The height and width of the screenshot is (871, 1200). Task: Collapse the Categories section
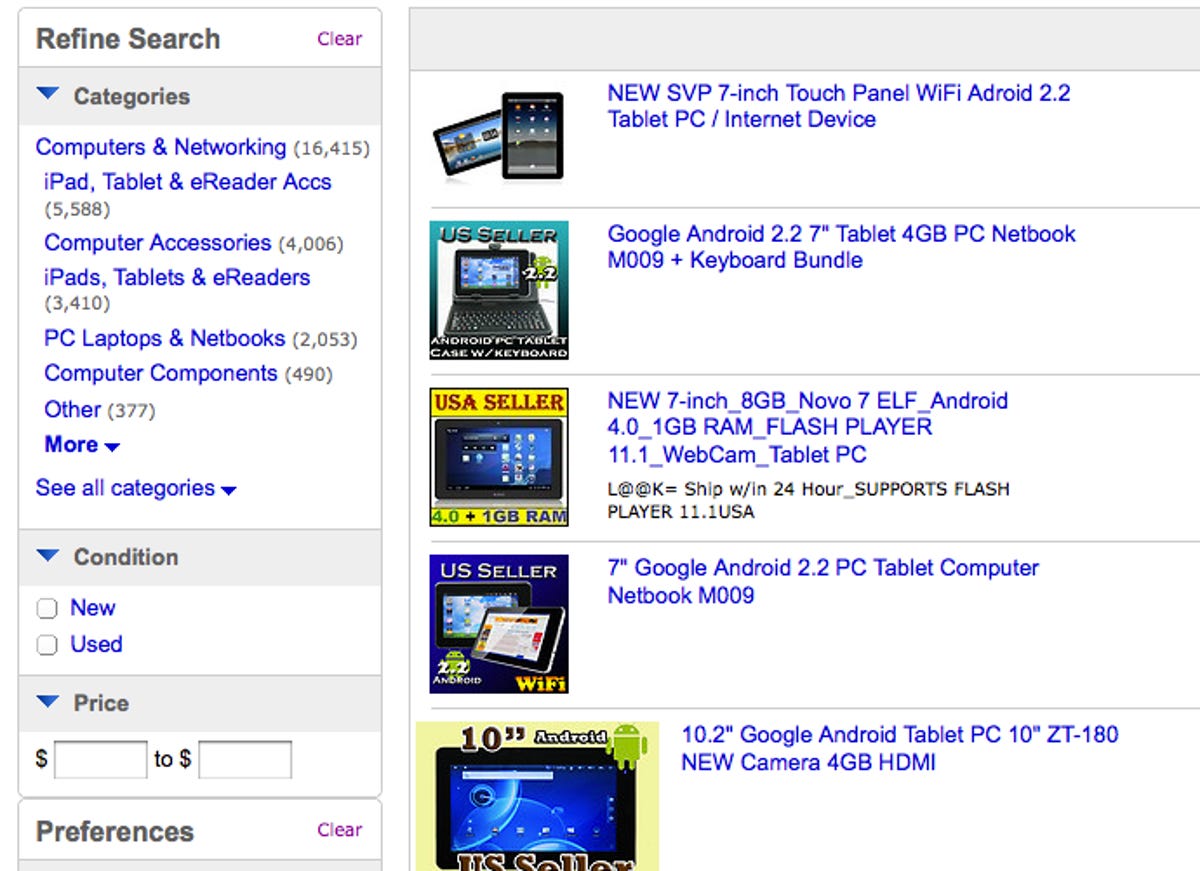(x=46, y=95)
